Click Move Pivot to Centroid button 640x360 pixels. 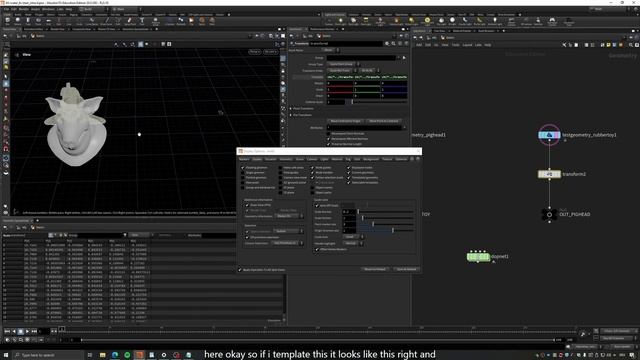384,121
